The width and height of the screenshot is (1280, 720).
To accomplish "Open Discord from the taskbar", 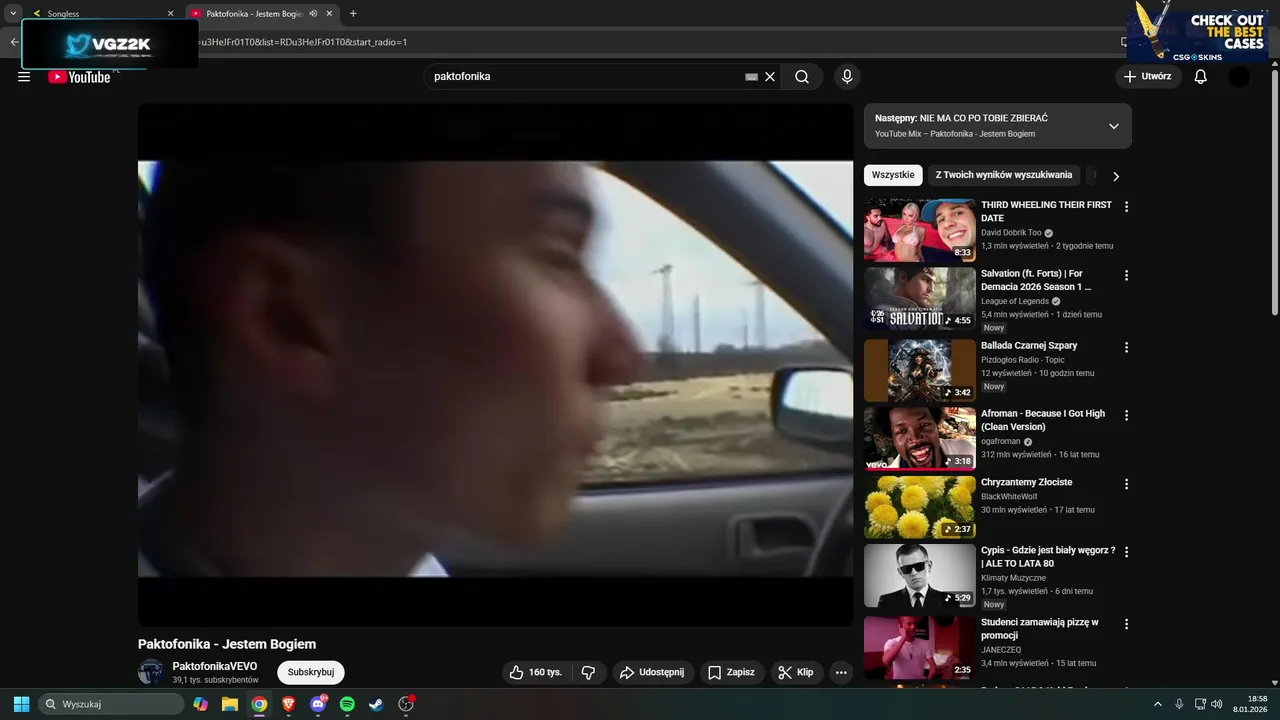I will pos(318,704).
